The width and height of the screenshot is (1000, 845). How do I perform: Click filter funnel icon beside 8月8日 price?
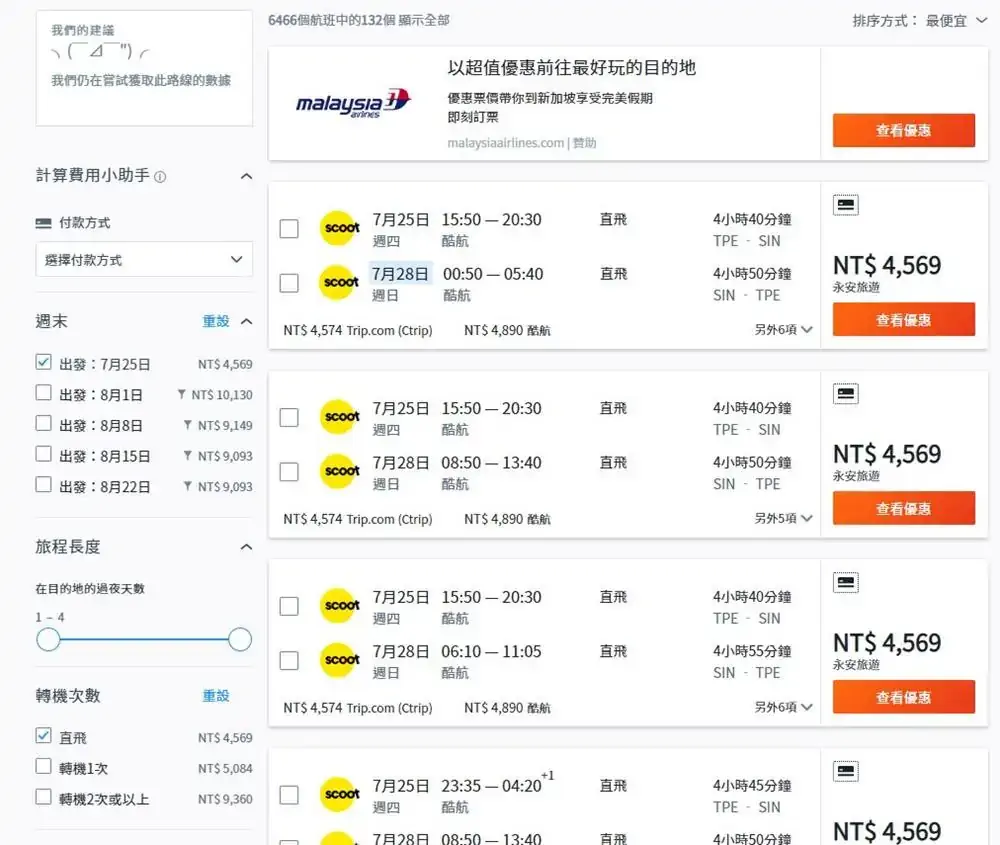[x=188, y=425]
